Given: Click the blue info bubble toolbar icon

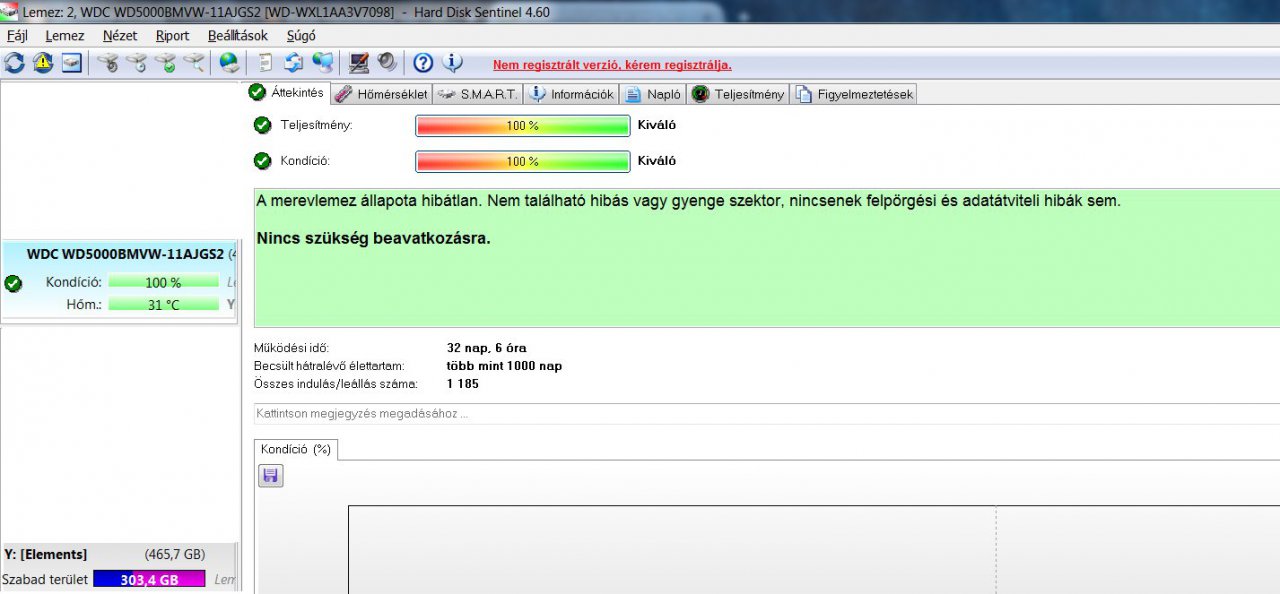Looking at the screenshot, I should point(452,63).
